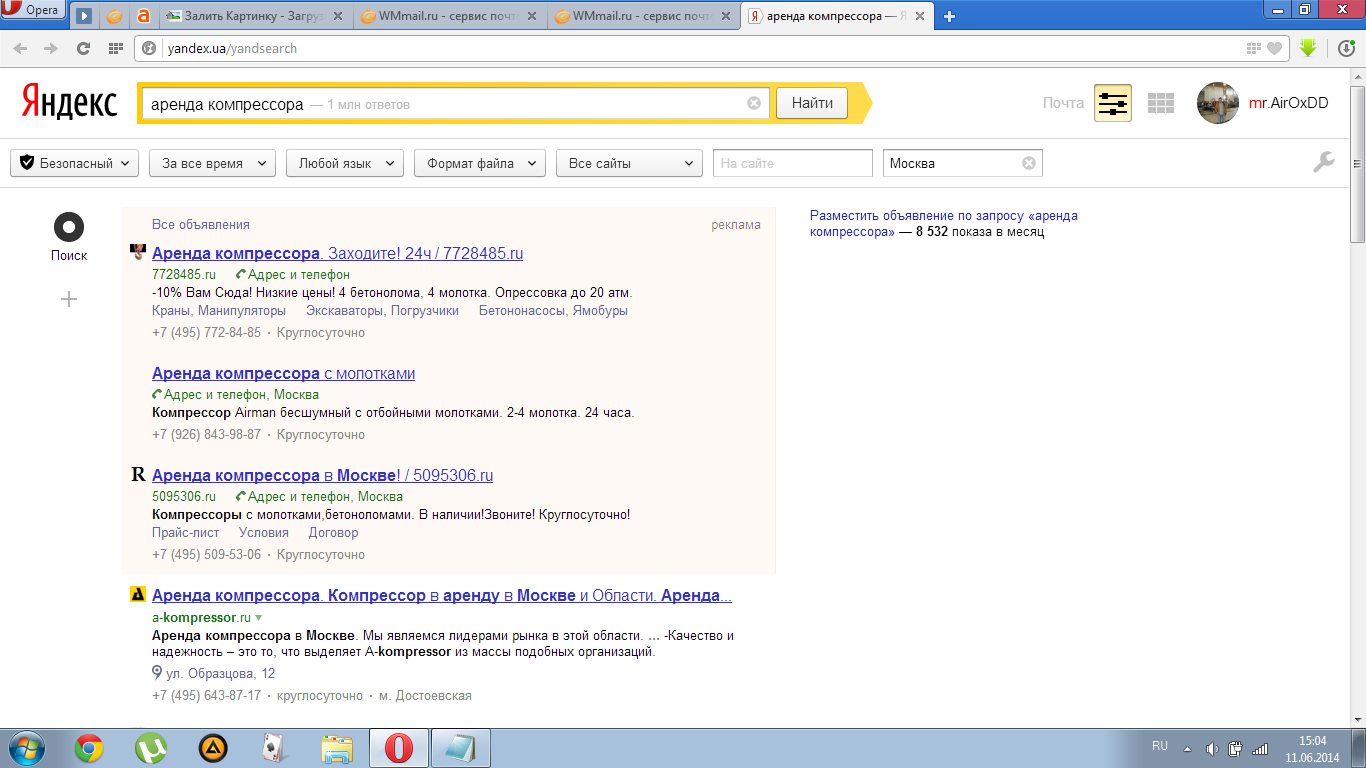Click the RU language indicator
The height and width of the screenshot is (768, 1366).
1160,746
